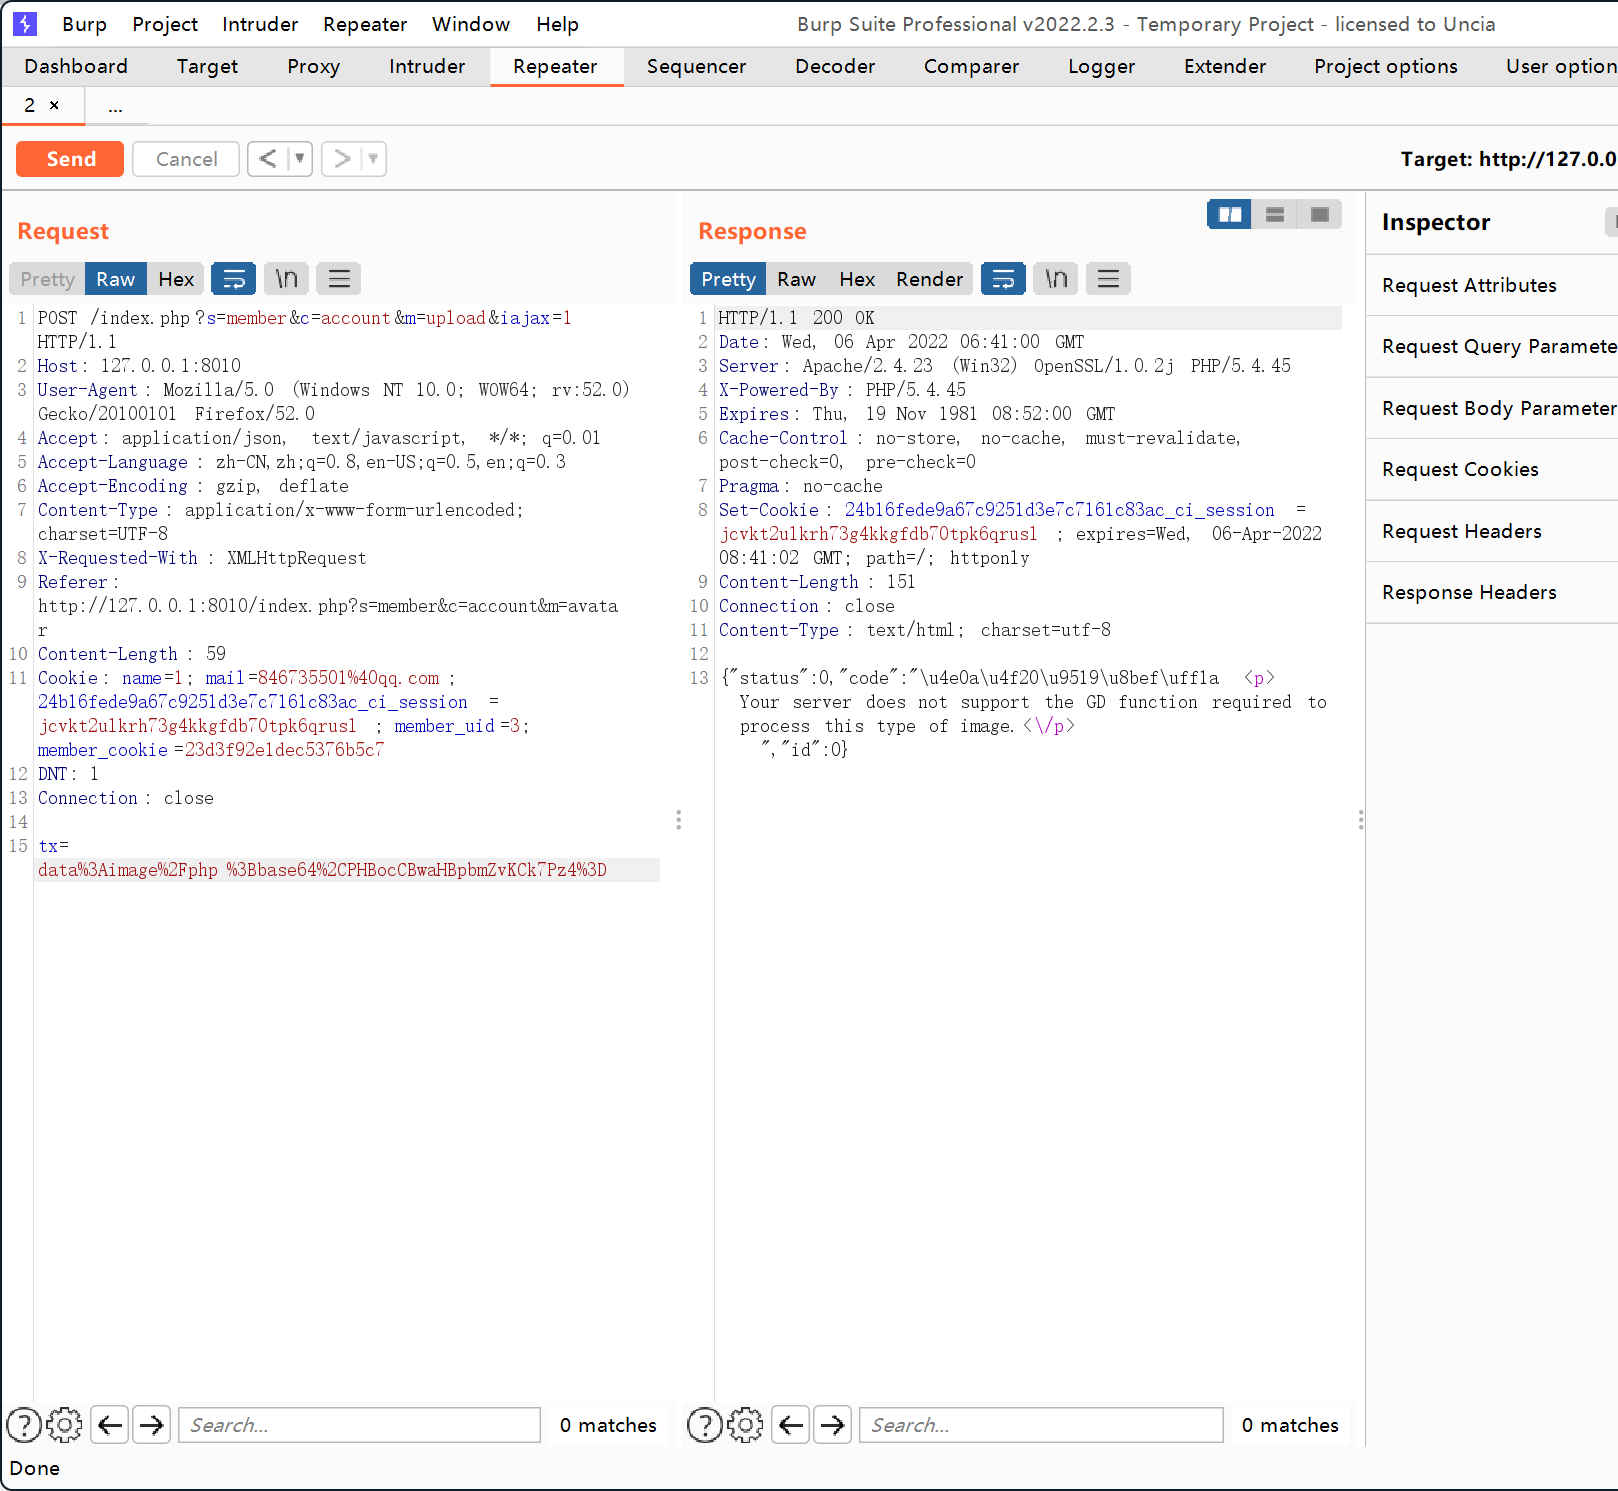Screen dimensions: 1618x1491
Task: Switch to combined tabbed layout
Action: click(x=1319, y=214)
